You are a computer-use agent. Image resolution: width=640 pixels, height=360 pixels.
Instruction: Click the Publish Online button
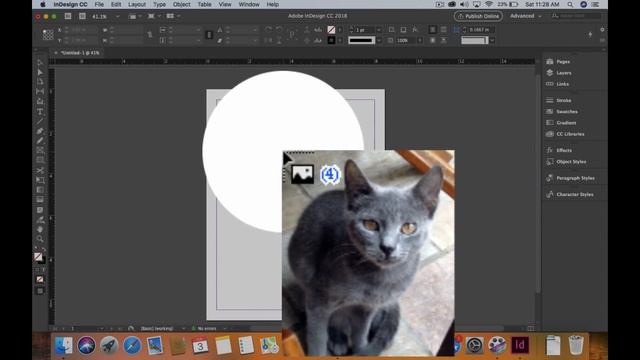pos(478,16)
